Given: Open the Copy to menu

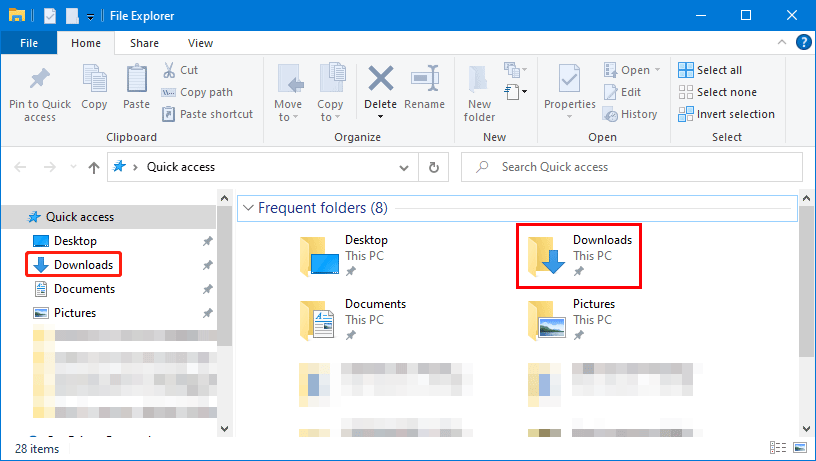Looking at the screenshot, I should (x=330, y=93).
